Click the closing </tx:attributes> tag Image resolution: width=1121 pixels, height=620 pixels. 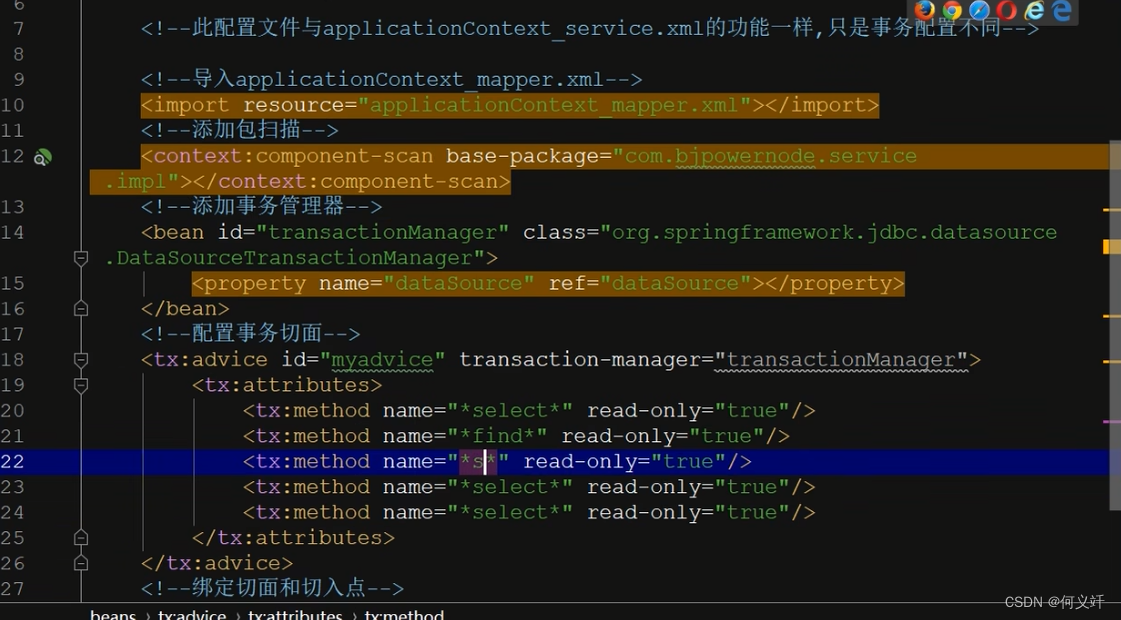tap(293, 538)
